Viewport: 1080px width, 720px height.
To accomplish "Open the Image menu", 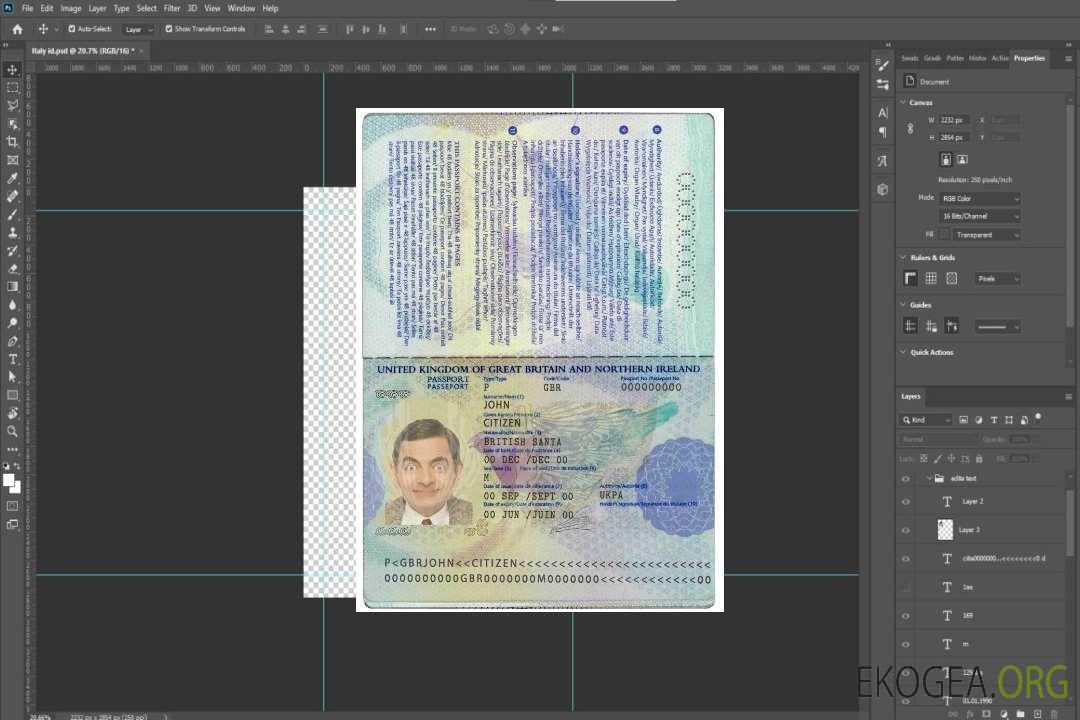I will pos(71,8).
